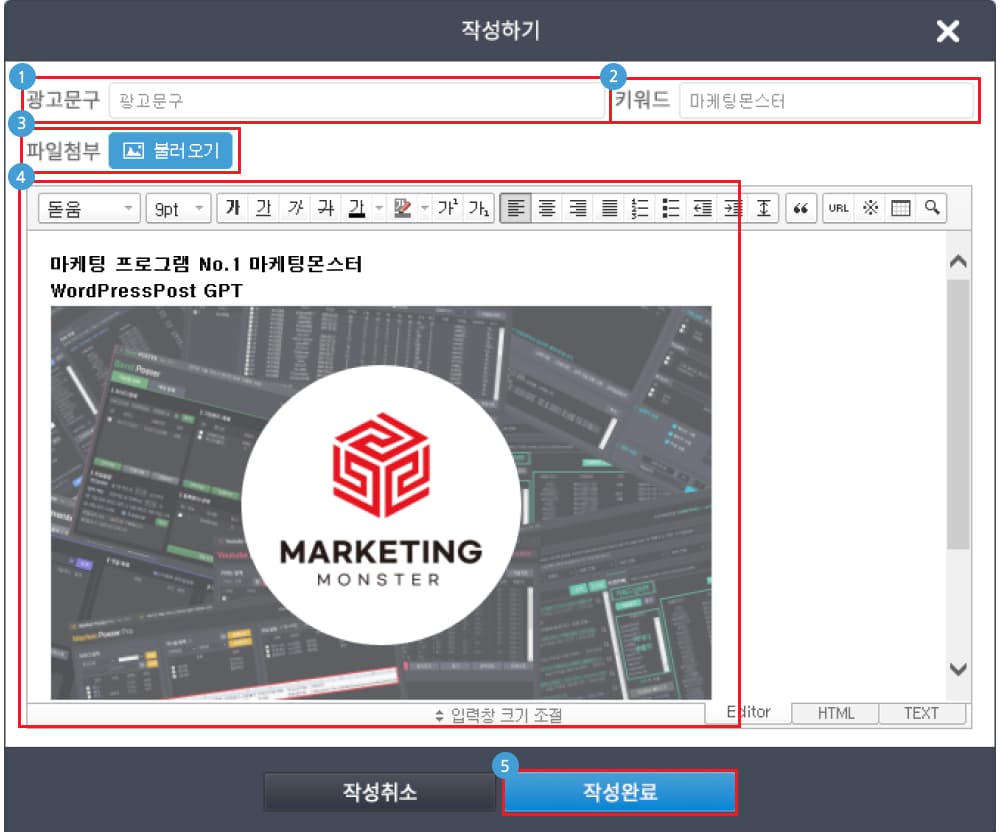This screenshot has width=1000, height=832.
Task: Decrease paragraph indent
Action: pyautogui.click(x=702, y=208)
